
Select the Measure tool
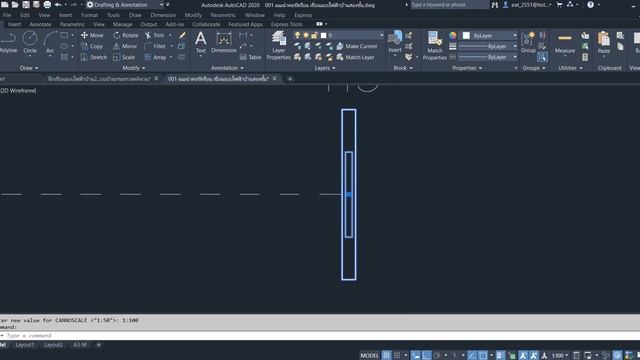point(565,42)
